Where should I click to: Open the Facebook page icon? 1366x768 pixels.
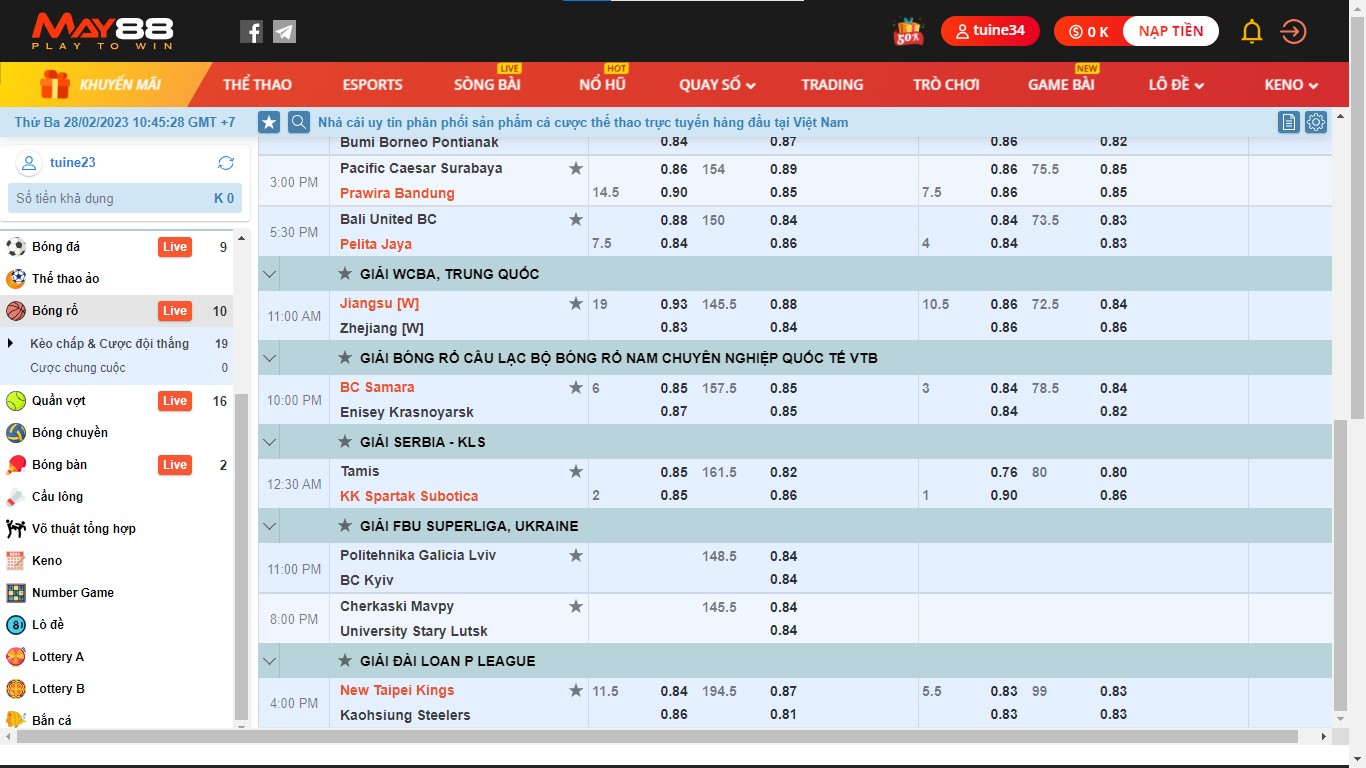[x=251, y=32]
